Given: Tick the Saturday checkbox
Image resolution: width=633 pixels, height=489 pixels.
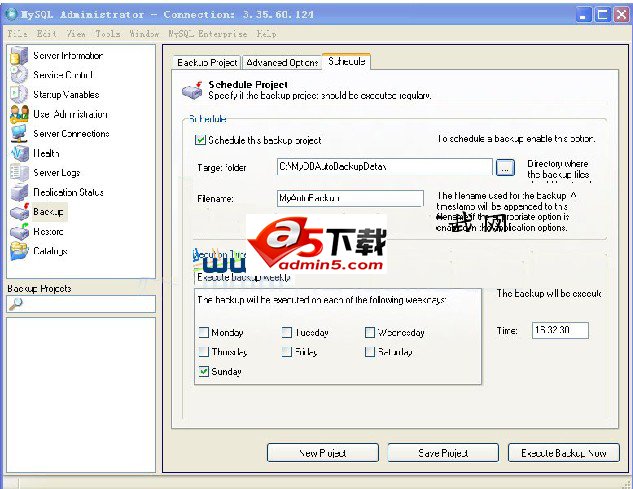Looking at the screenshot, I should pyautogui.click(x=370, y=352).
